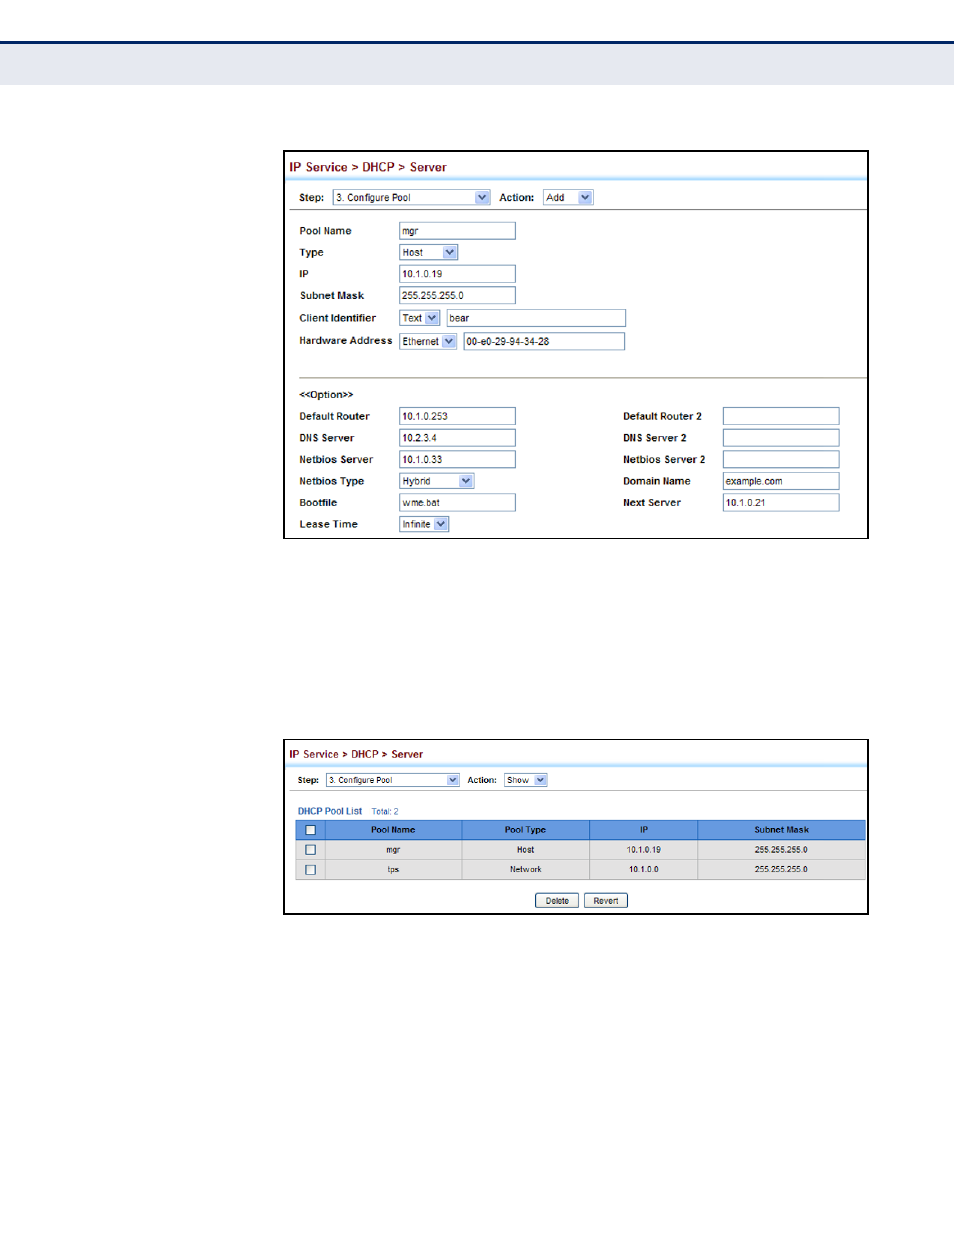Click the Next Server input field
954x1235 pixels.
[781, 503]
